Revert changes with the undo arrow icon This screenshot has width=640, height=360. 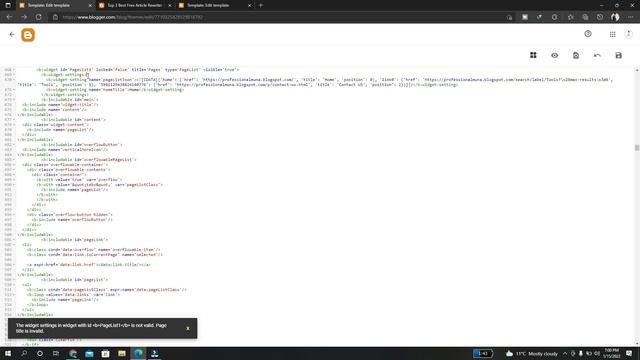(x=597, y=55)
